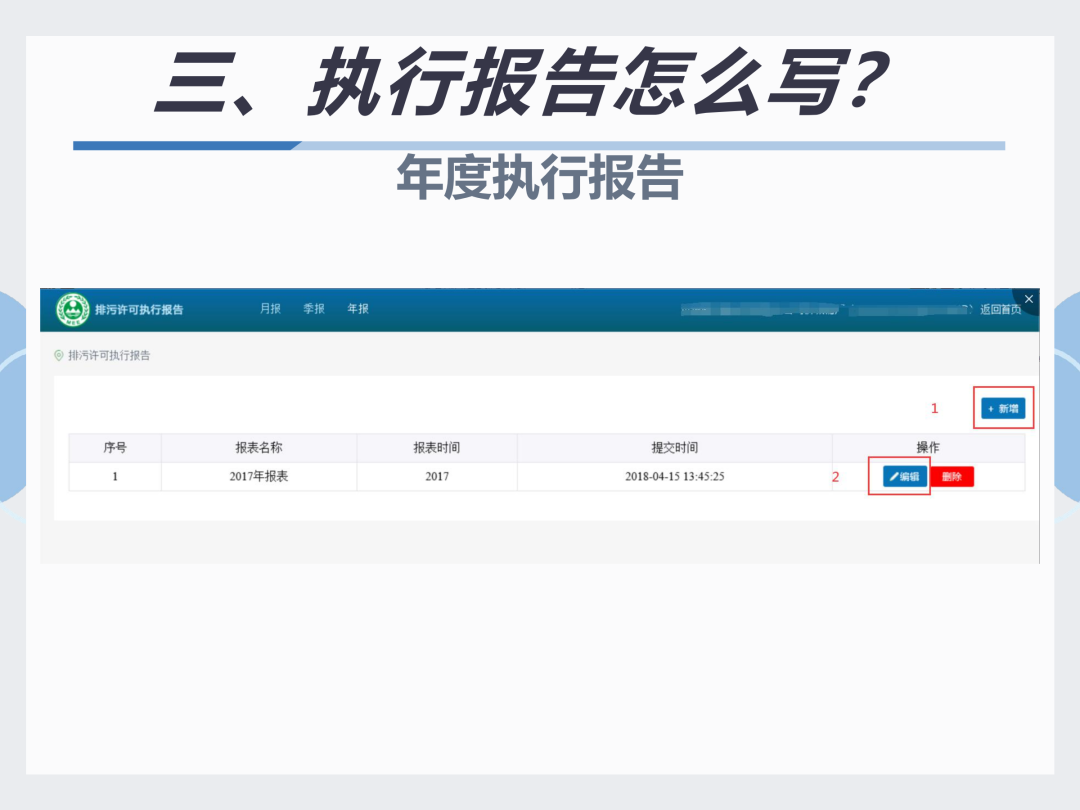Image resolution: width=1080 pixels, height=810 pixels.
Task: Select the 2017年报表 name cell
Action: 259,477
